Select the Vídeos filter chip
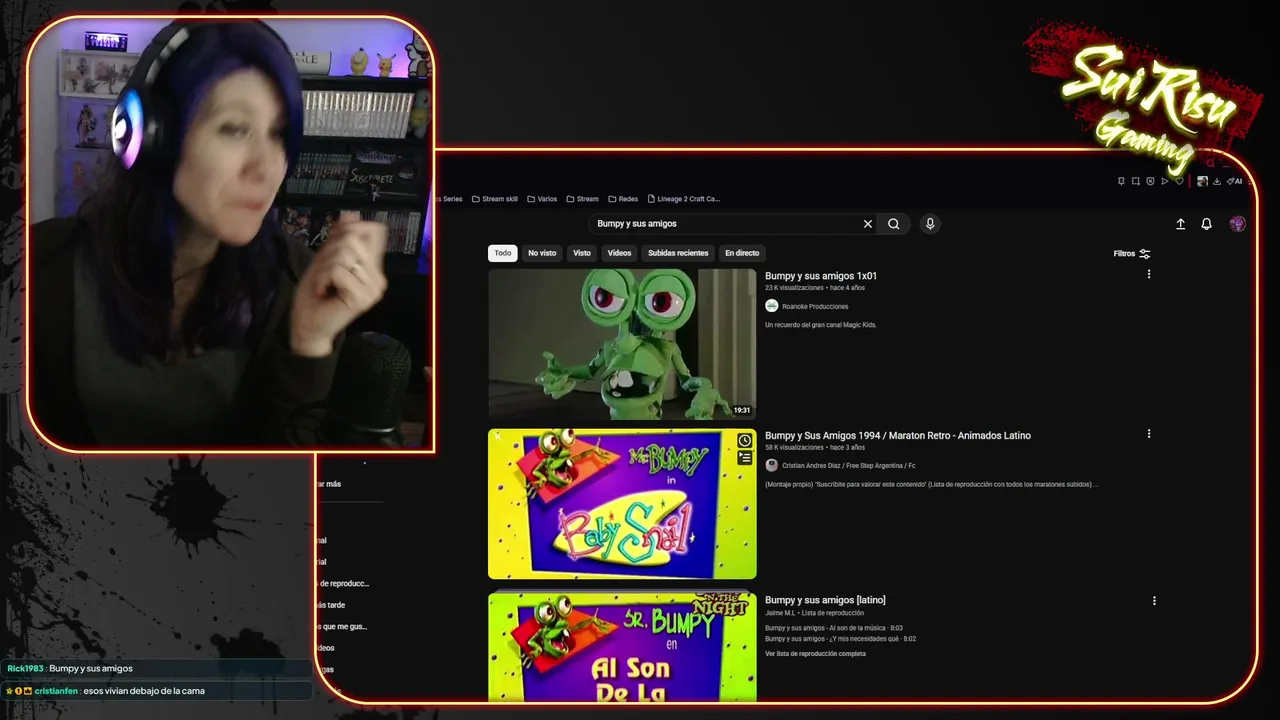Image resolution: width=1280 pixels, height=720 pixels. coord(619,253)
